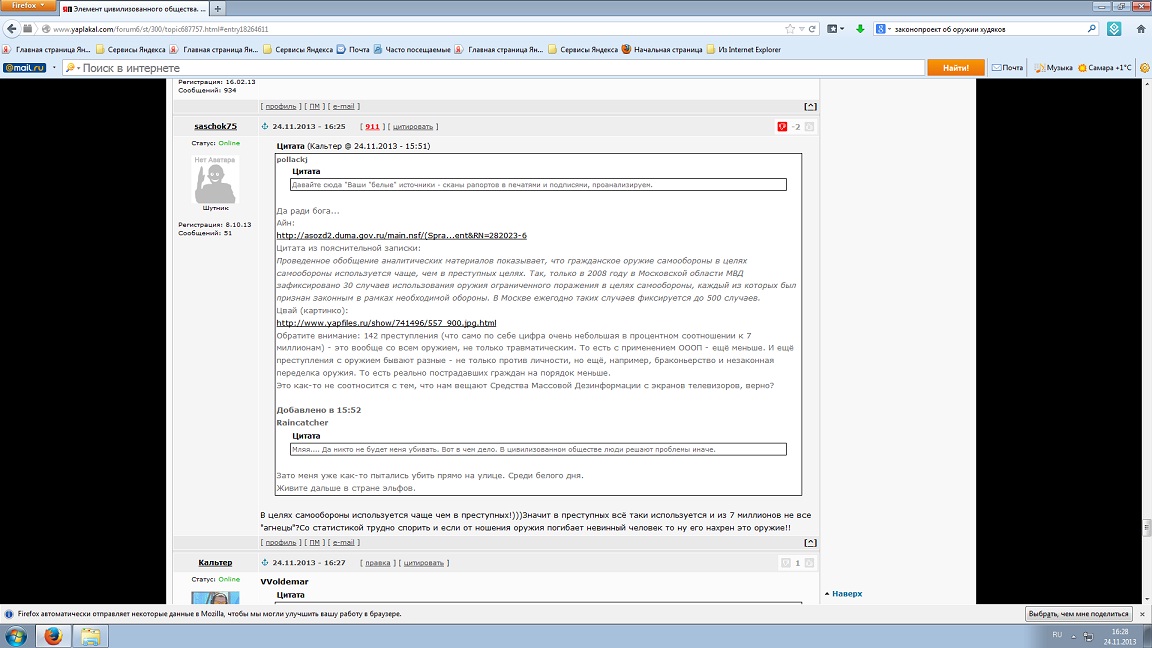Open Firefox from Windows taskbar
The width and height of the screenshot is (1152, 648).
[53, 636]
